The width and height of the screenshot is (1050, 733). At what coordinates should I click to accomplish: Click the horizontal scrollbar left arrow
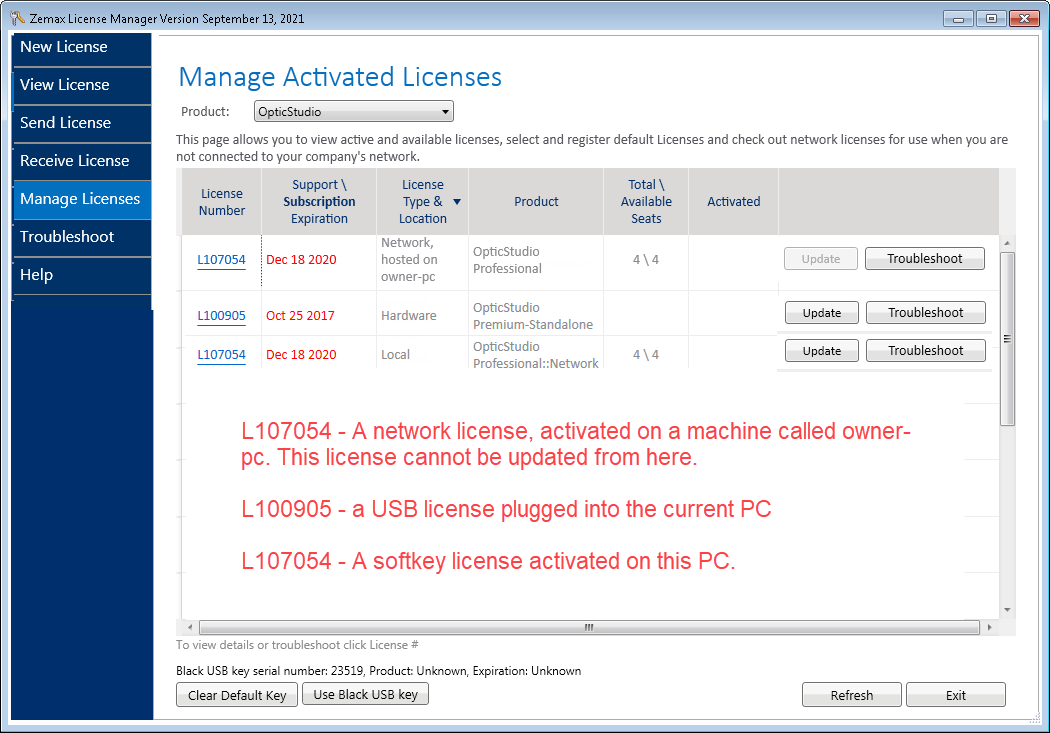tap(190, 627)
